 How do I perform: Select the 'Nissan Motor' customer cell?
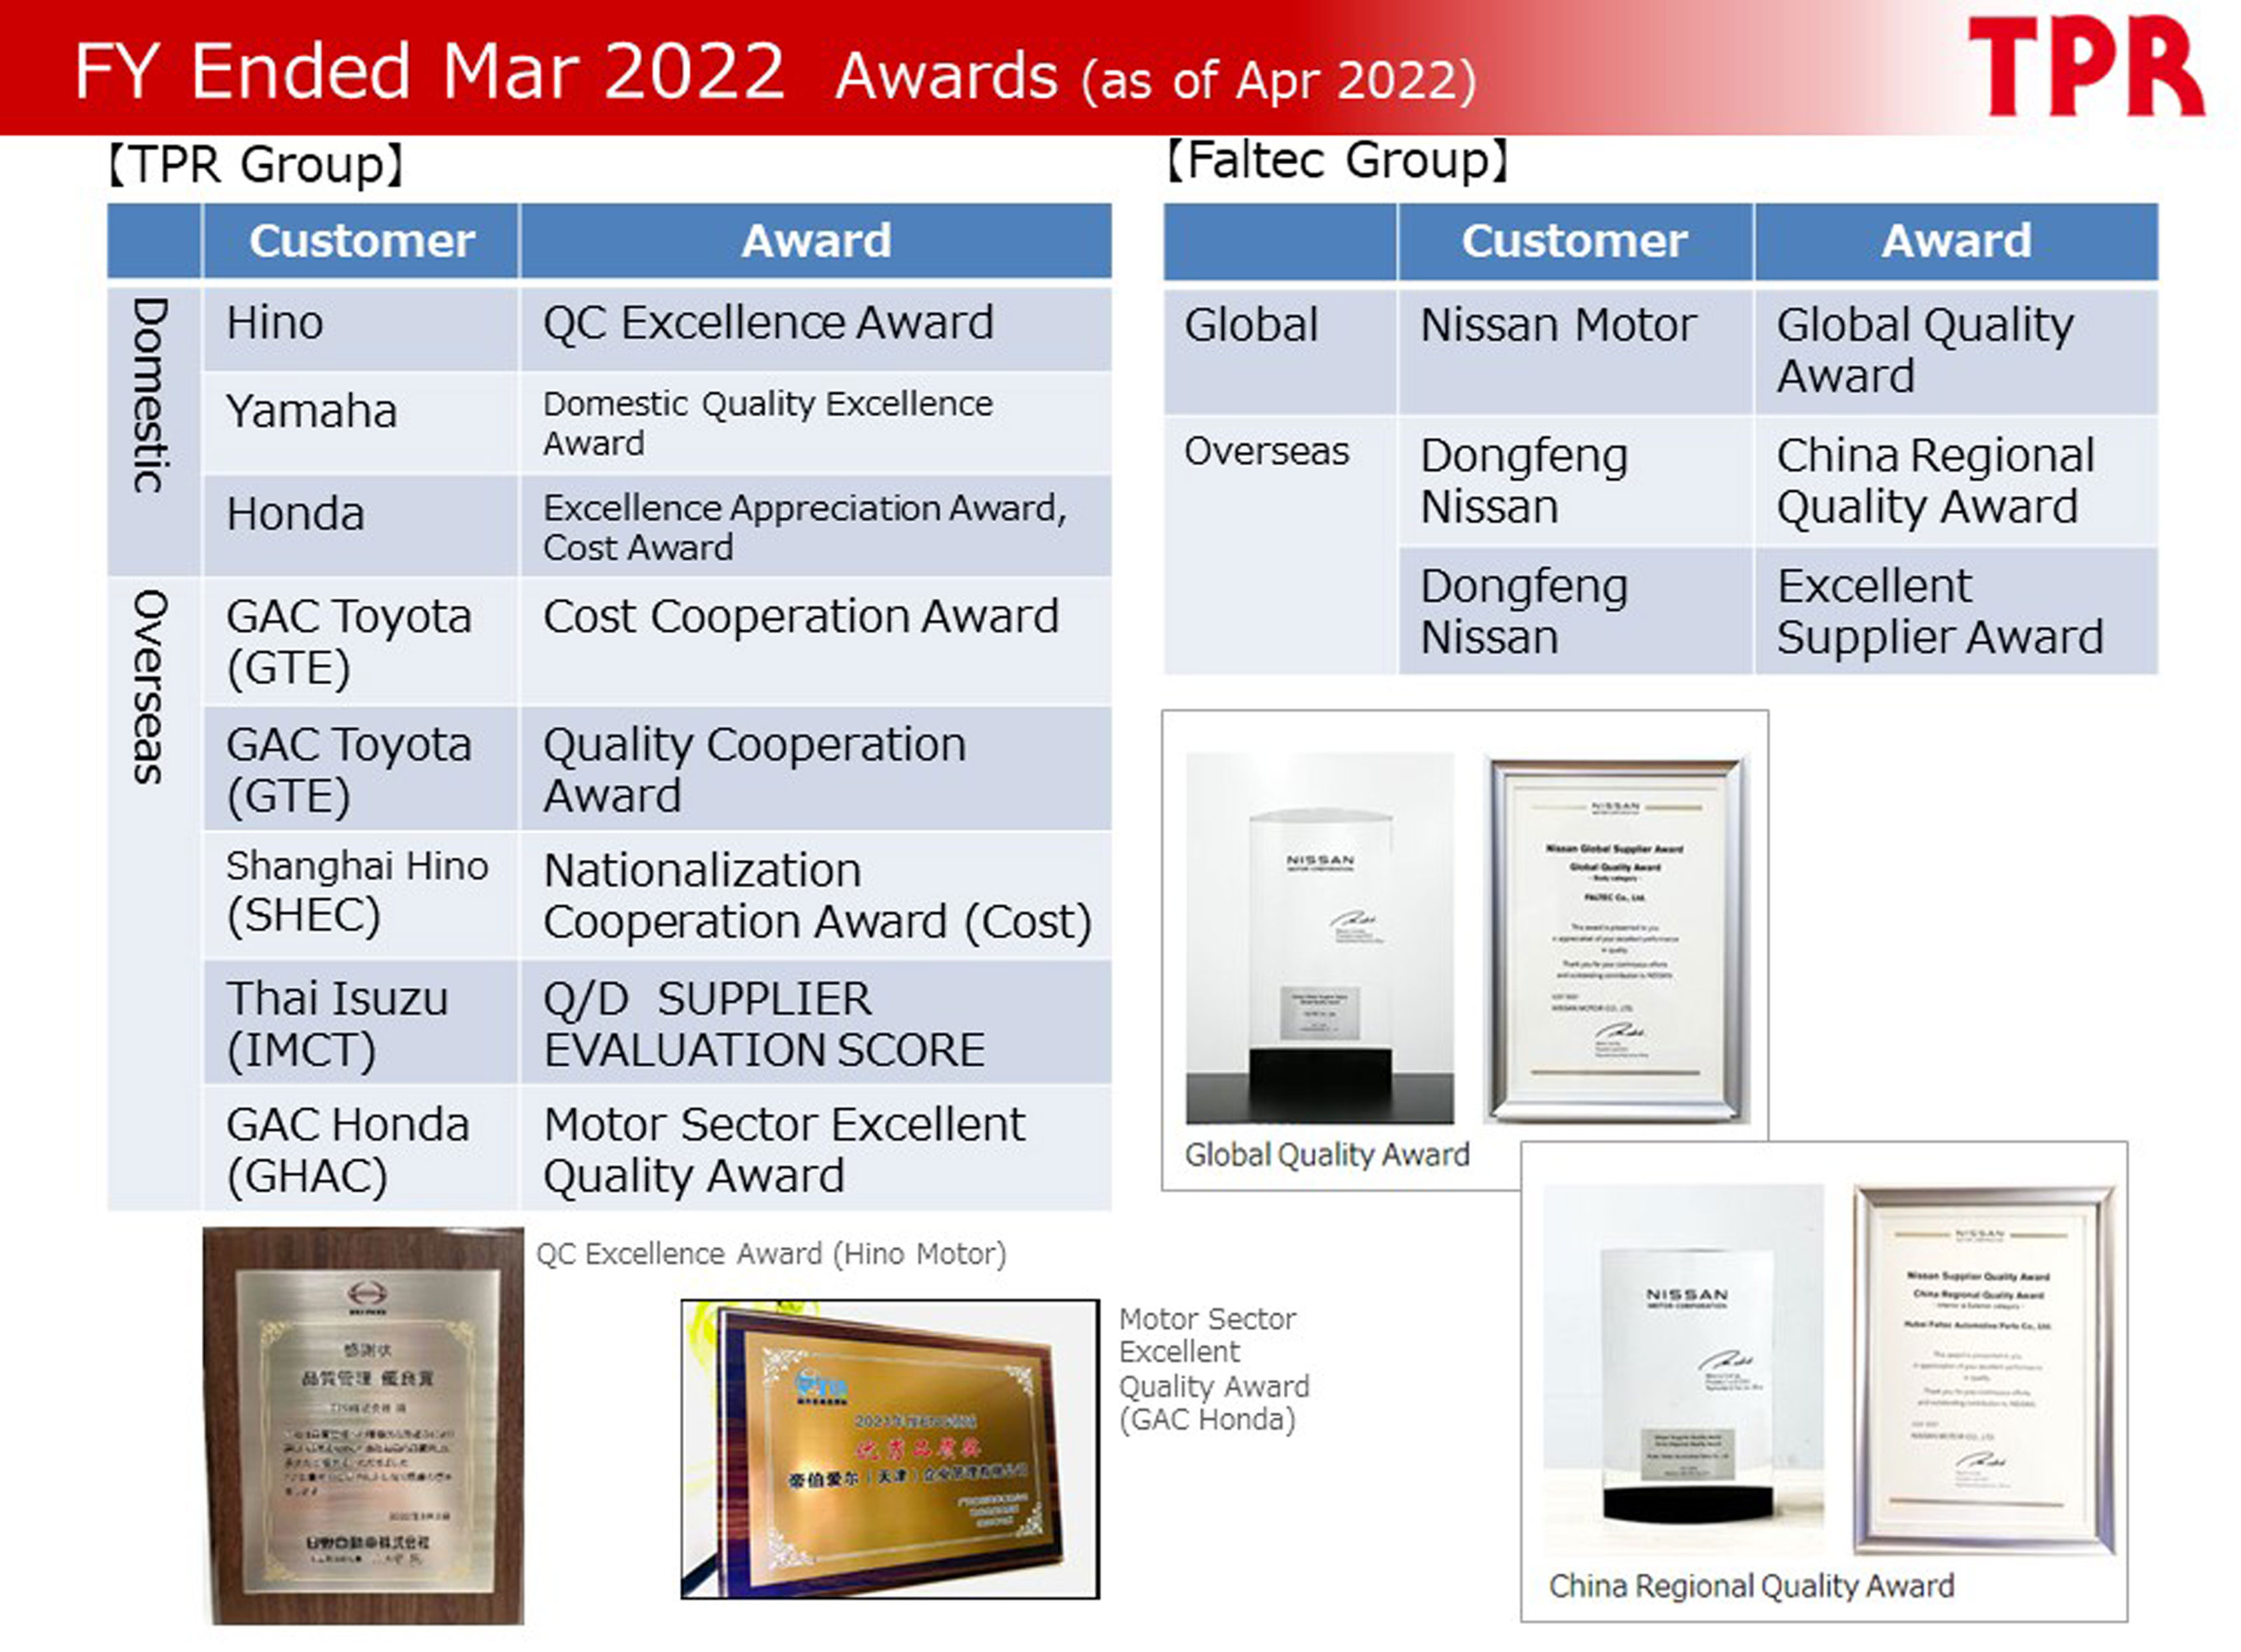[1575, 352]
